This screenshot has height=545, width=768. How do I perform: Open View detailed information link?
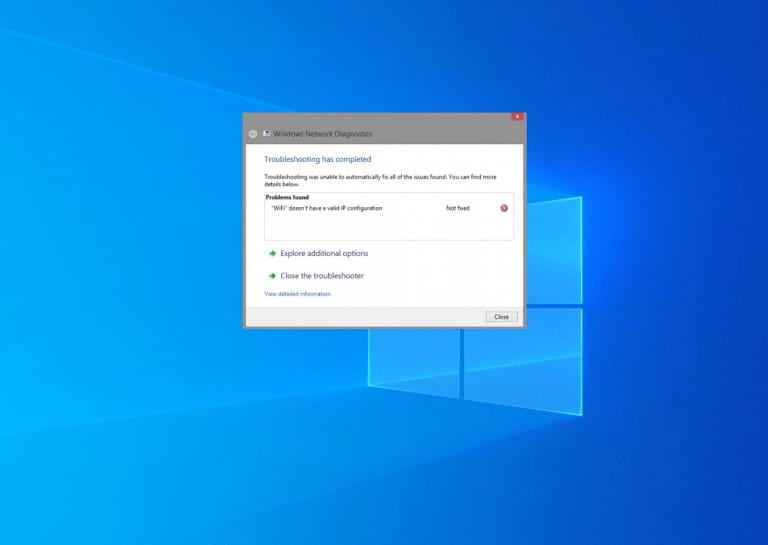[297, 294]
